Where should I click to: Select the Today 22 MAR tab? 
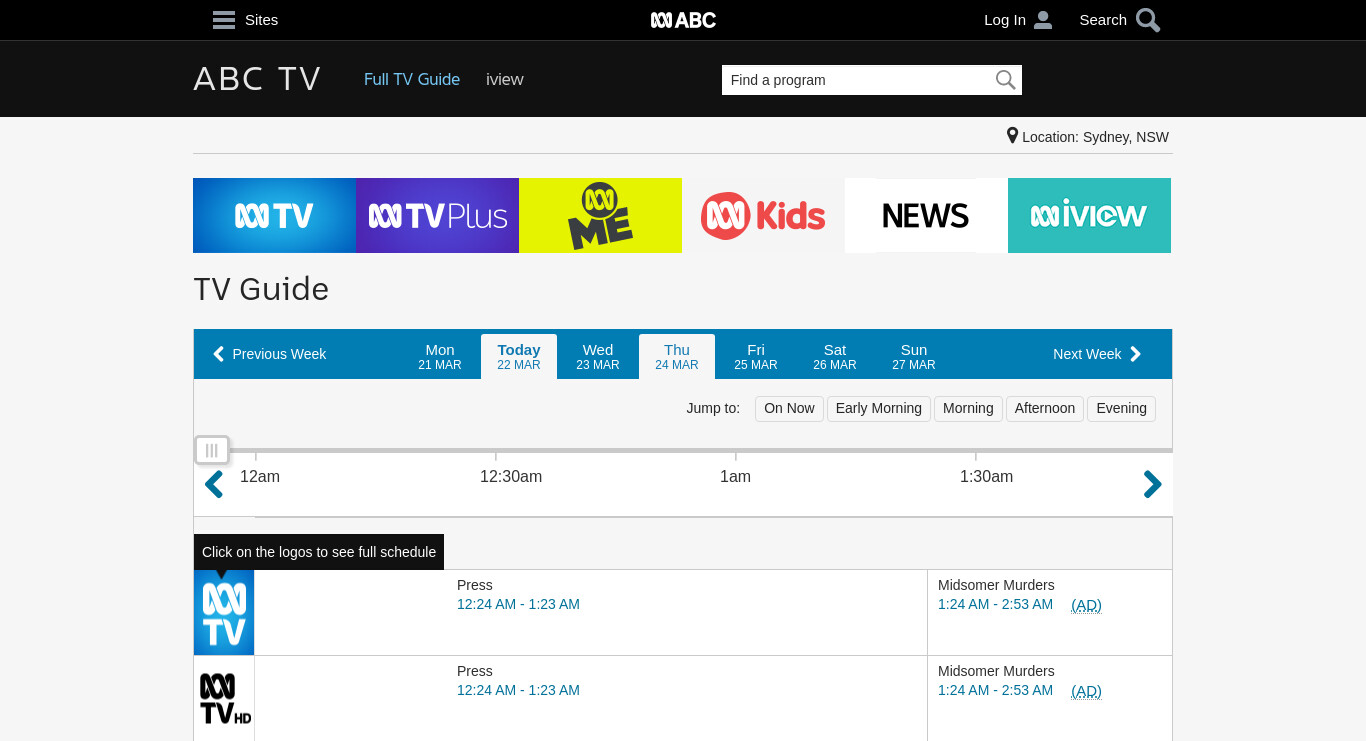[519, 356]
